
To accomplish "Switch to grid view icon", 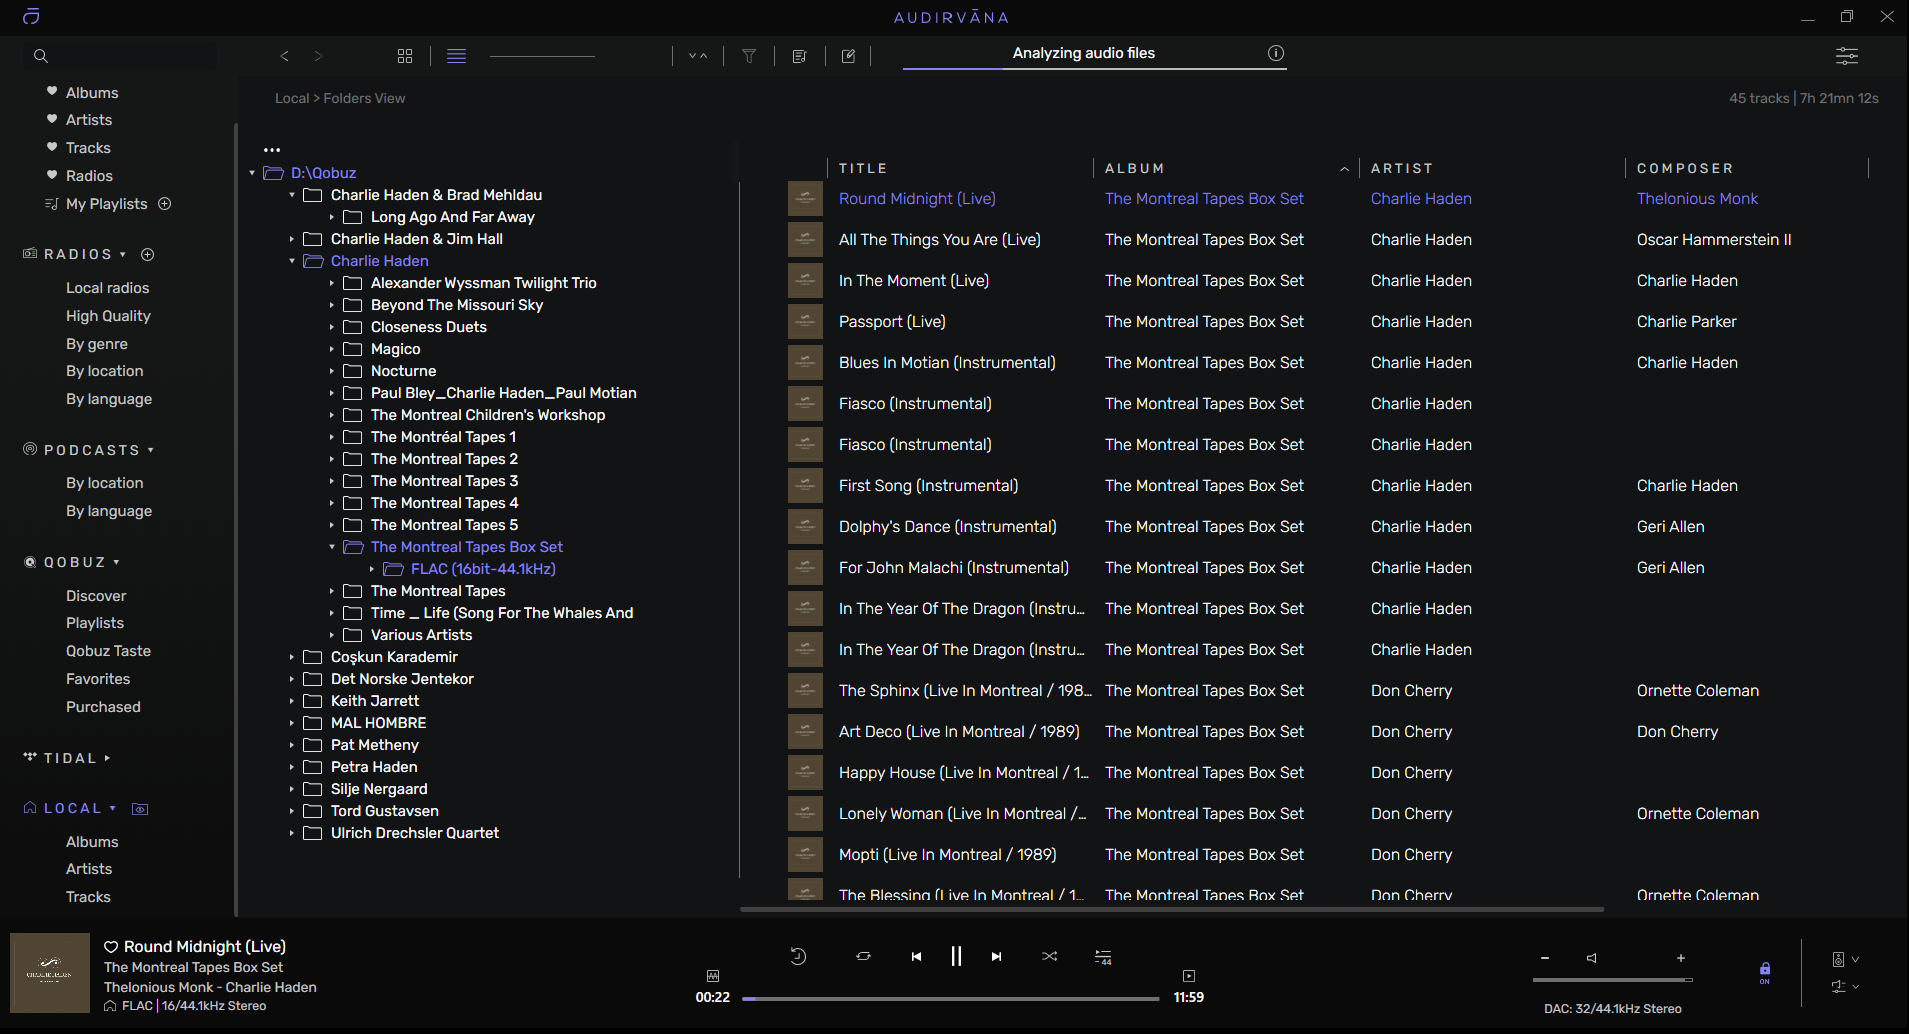I will coord(405,56).
